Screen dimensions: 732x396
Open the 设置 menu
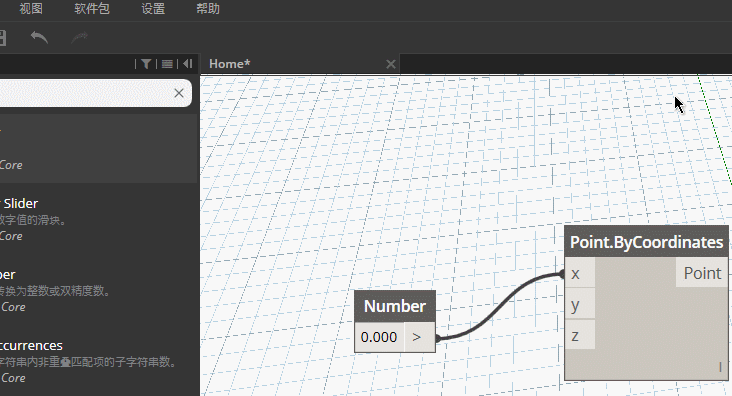click(153, 9)
